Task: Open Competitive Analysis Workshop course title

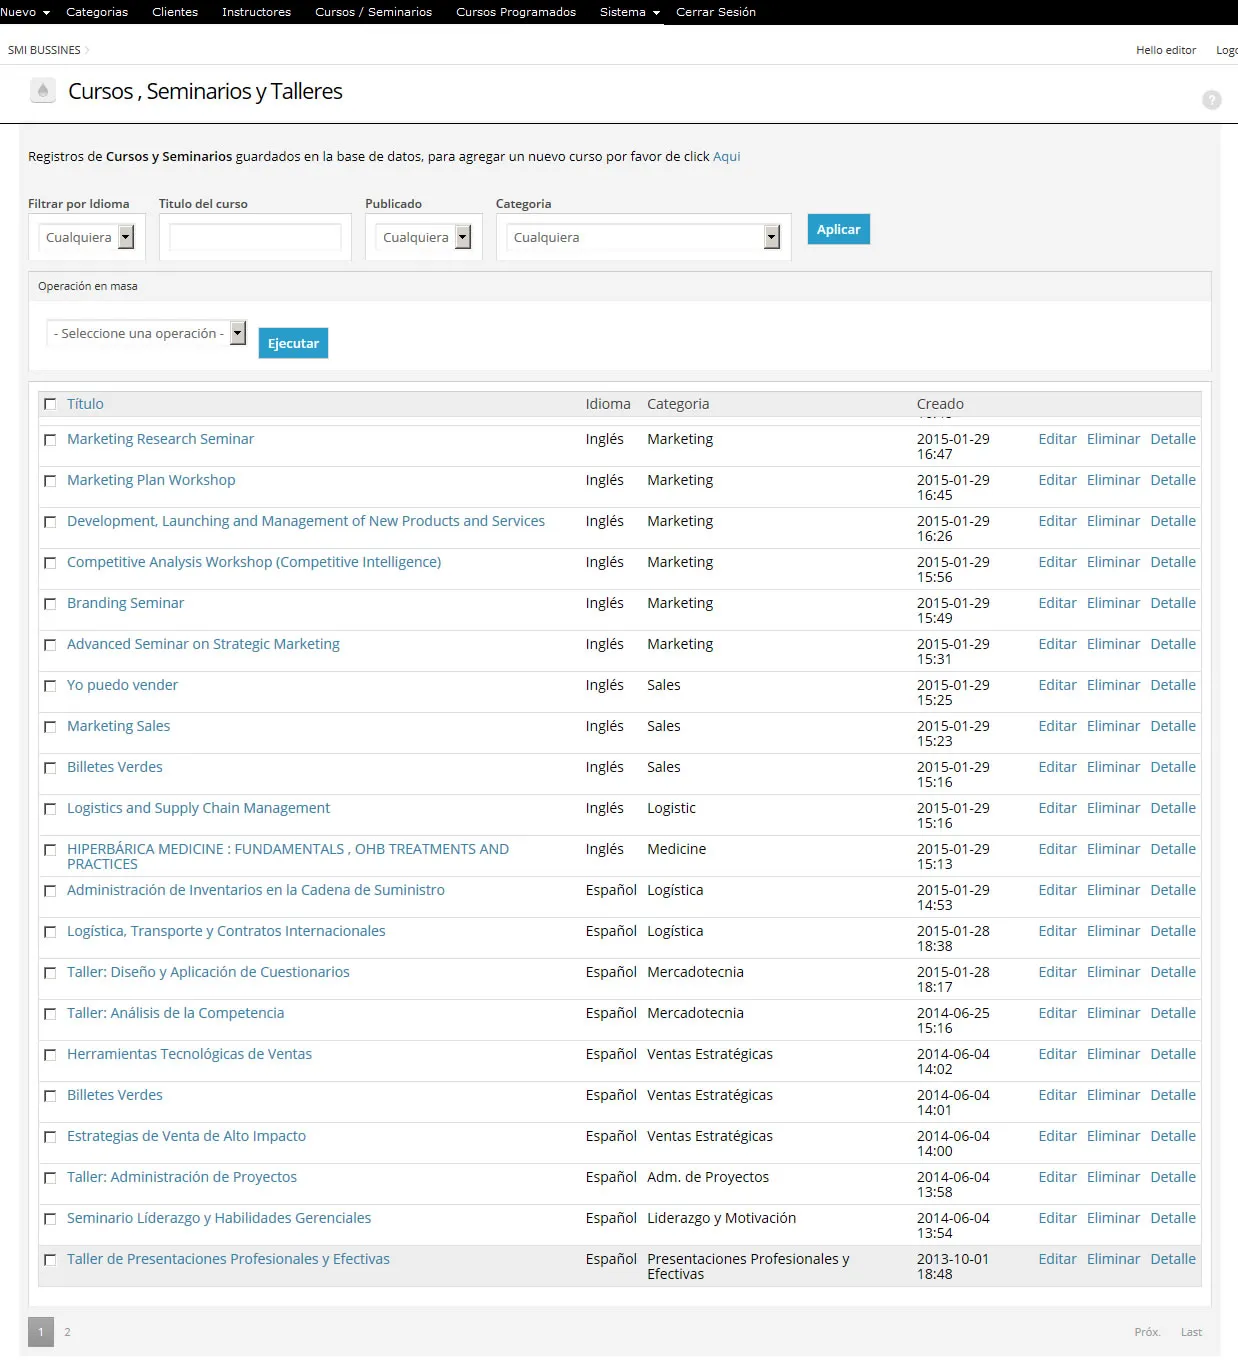Action: click(254, 562)
